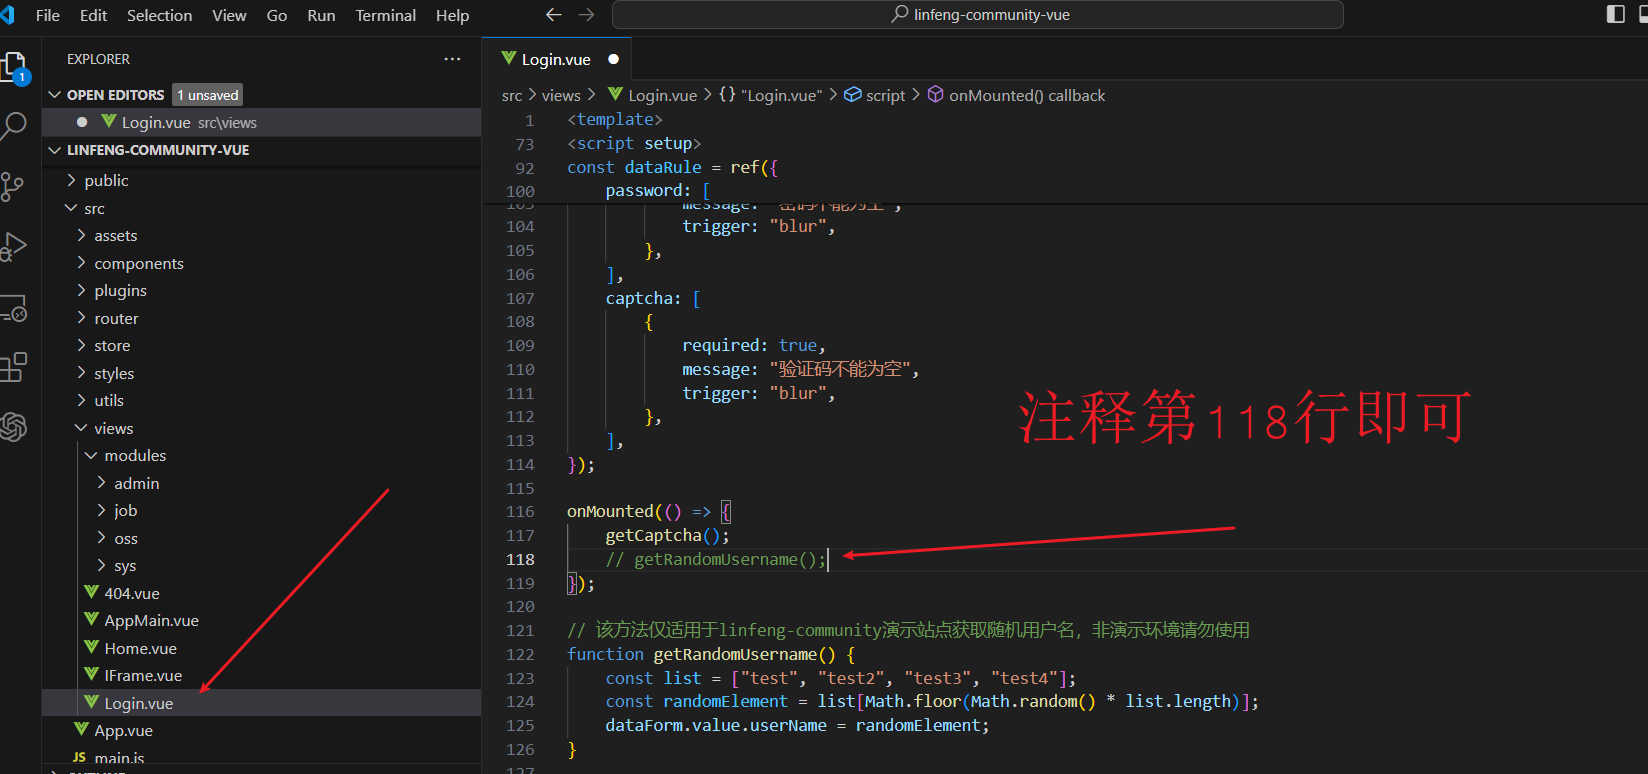Open the ChatGPT extension icon
Viewport: 1648px width, 774px height.
(14, 427)
